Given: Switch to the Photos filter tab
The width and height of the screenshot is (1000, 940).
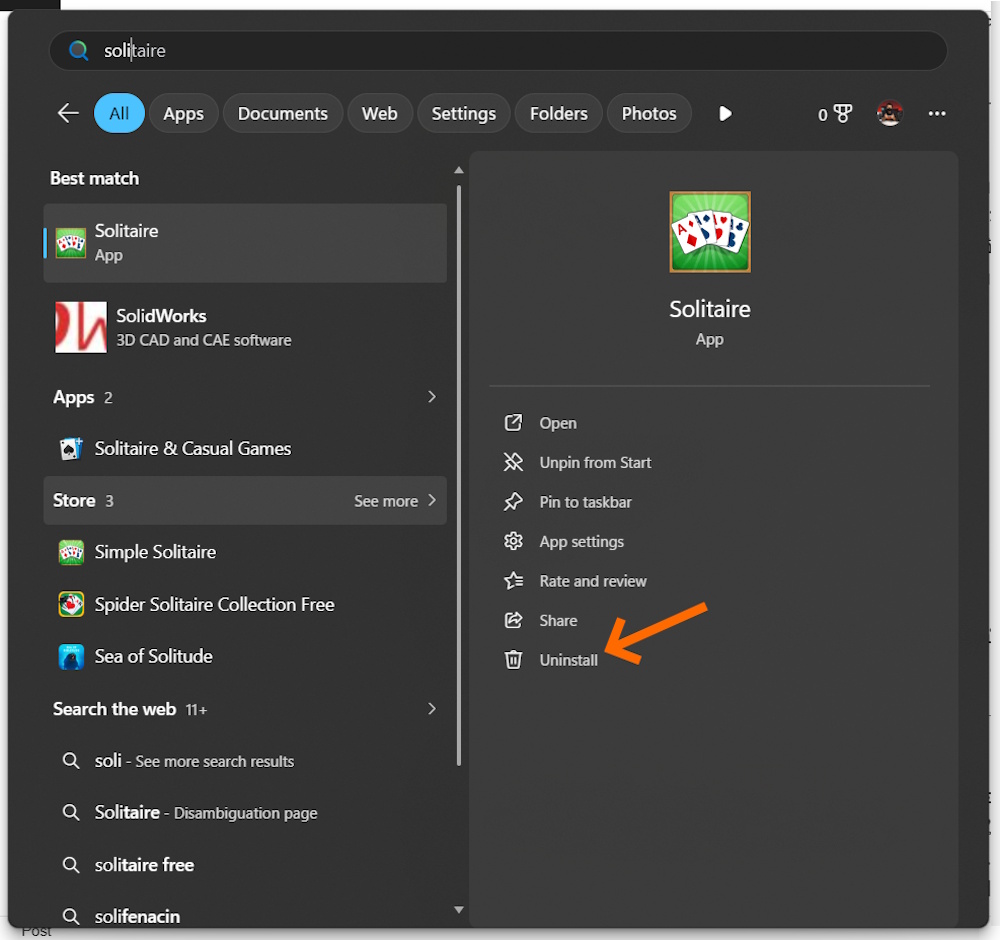Looking at the screenshot, I should click(x=649, y=114).
